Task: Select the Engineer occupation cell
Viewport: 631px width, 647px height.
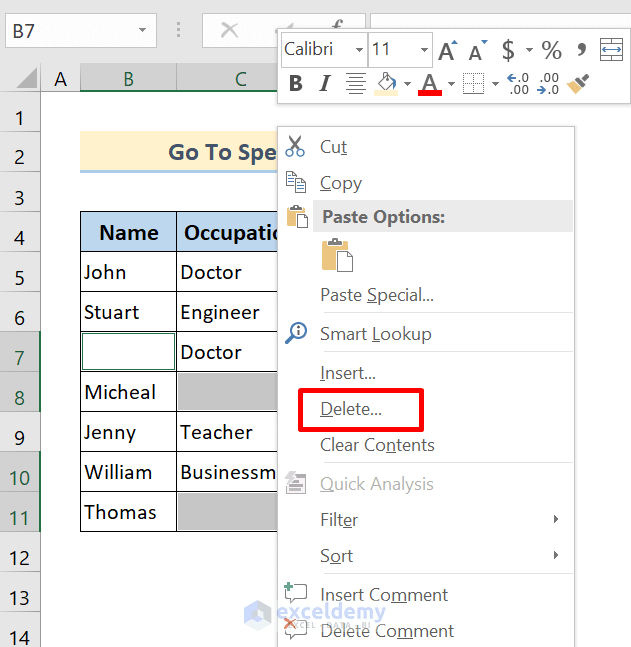Action: [227, 312]
